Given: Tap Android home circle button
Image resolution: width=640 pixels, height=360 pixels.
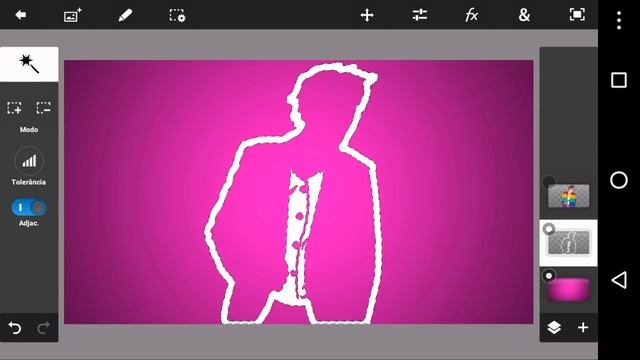Looking at the screenshot, I should point(619,180).
